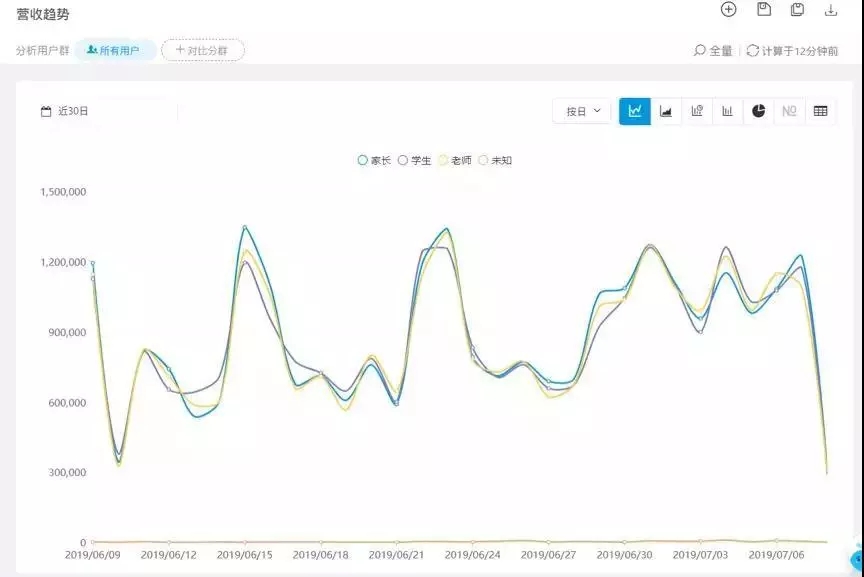Click the calendar icon beside 近30日
This screenshot has width=864, height=577.
[x=46, y=111]
